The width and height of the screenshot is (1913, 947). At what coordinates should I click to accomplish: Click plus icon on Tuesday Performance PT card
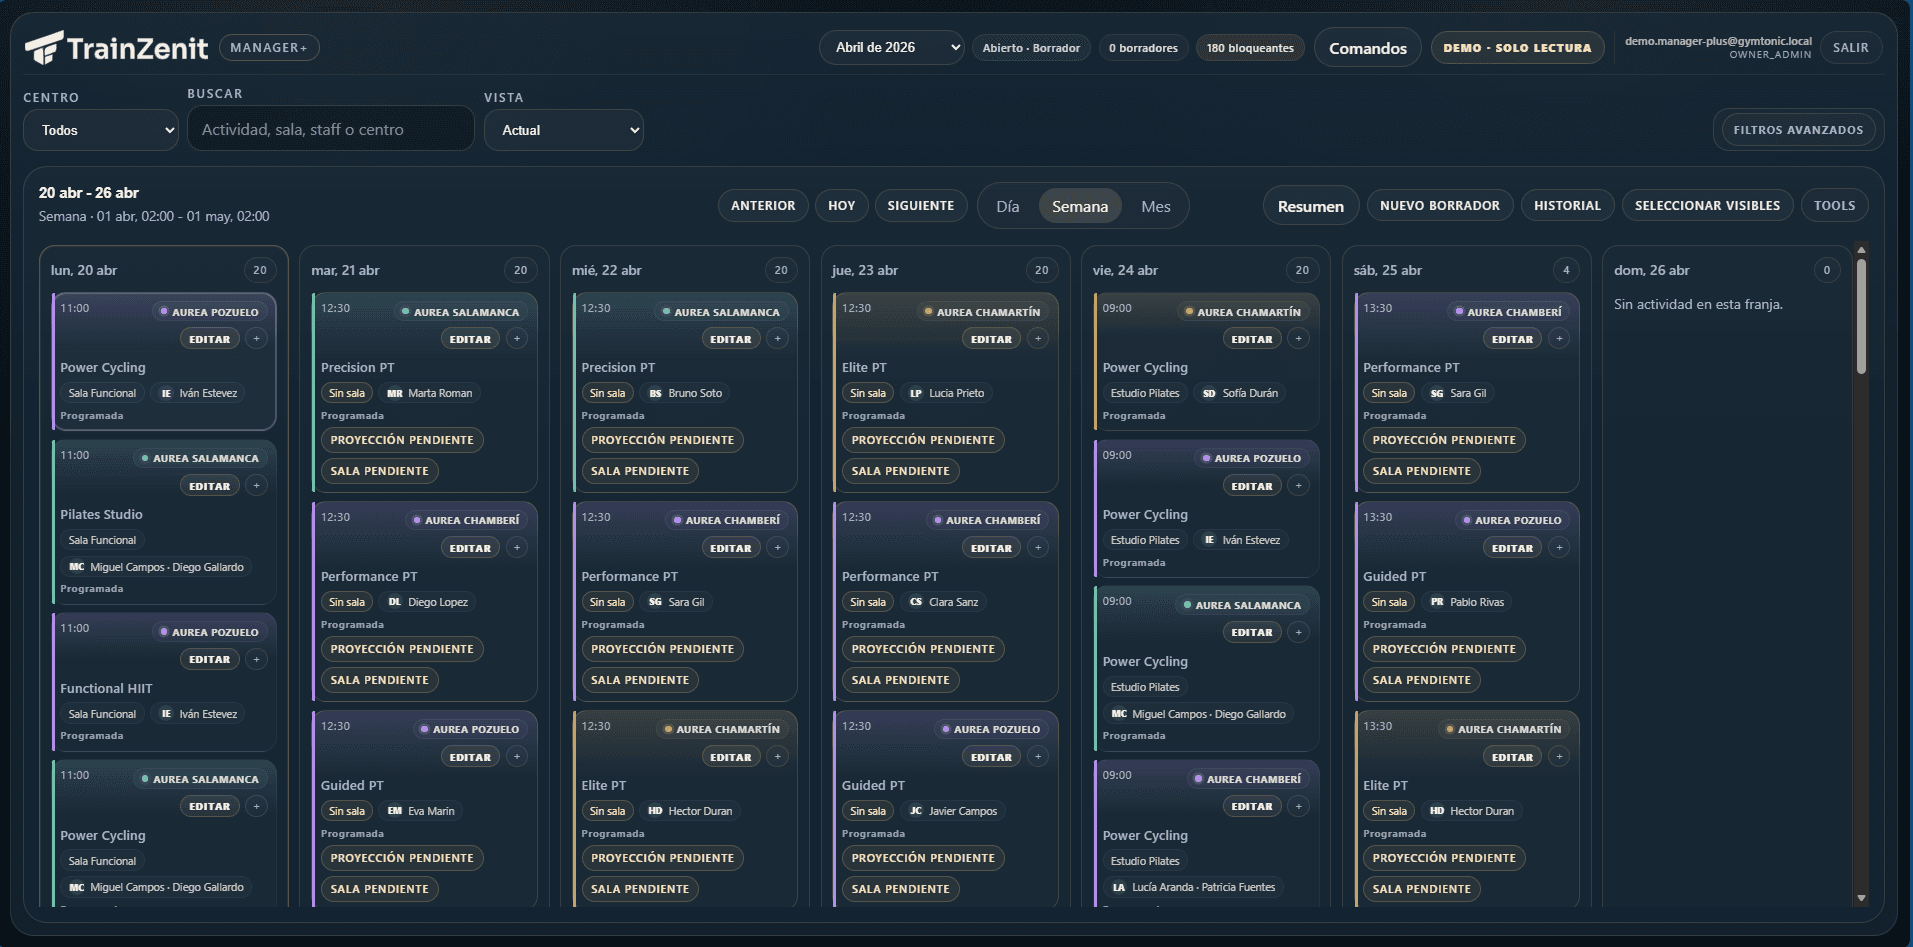click(x=517, y=548)
